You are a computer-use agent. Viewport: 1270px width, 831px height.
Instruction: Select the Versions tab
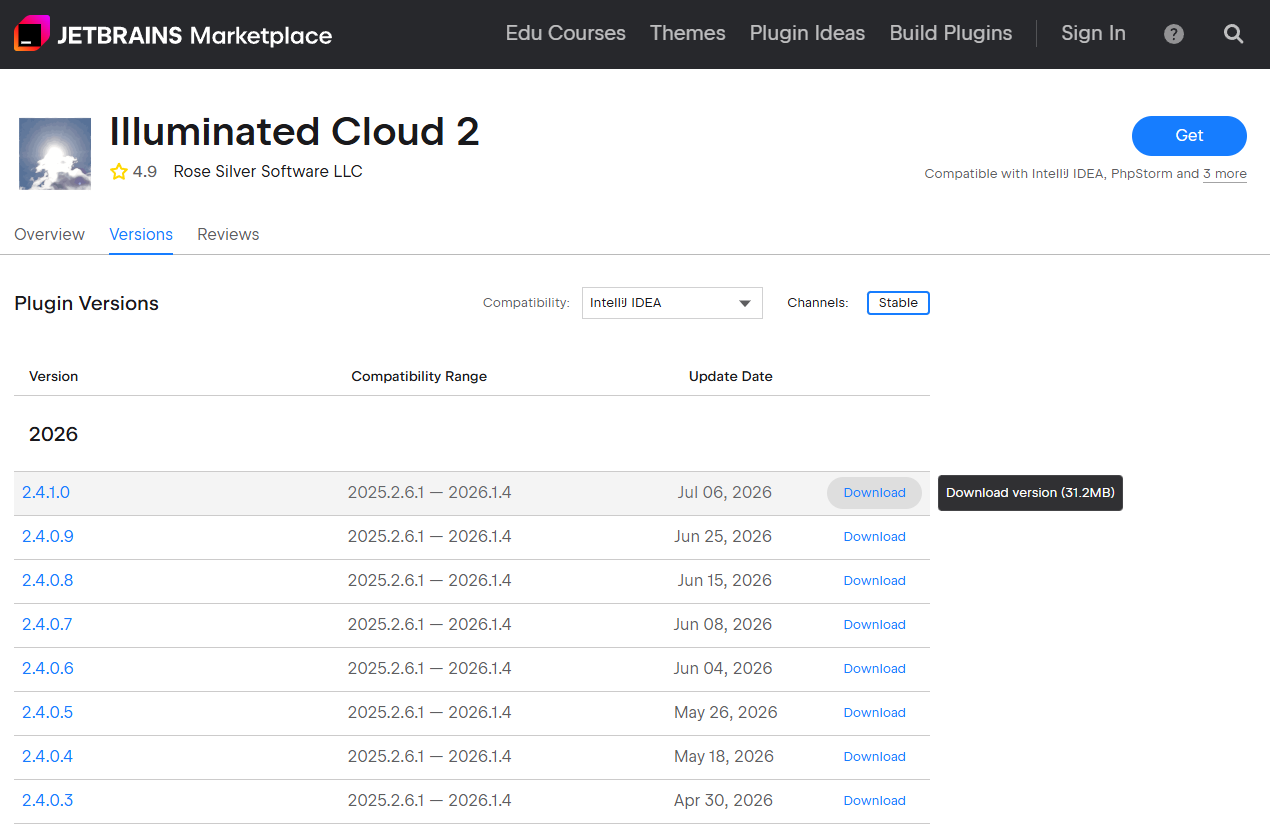(141, 234)
